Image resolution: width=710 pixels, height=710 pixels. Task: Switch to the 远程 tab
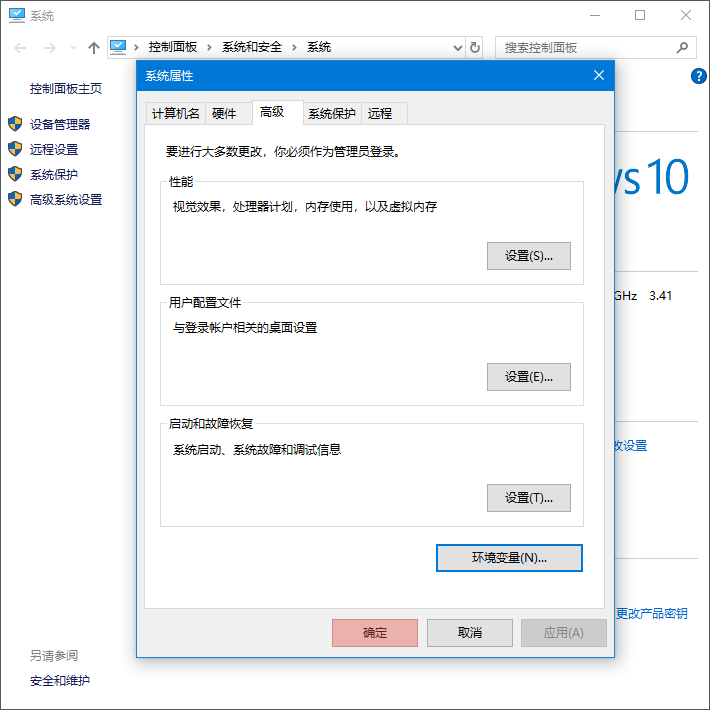(384, 113)
